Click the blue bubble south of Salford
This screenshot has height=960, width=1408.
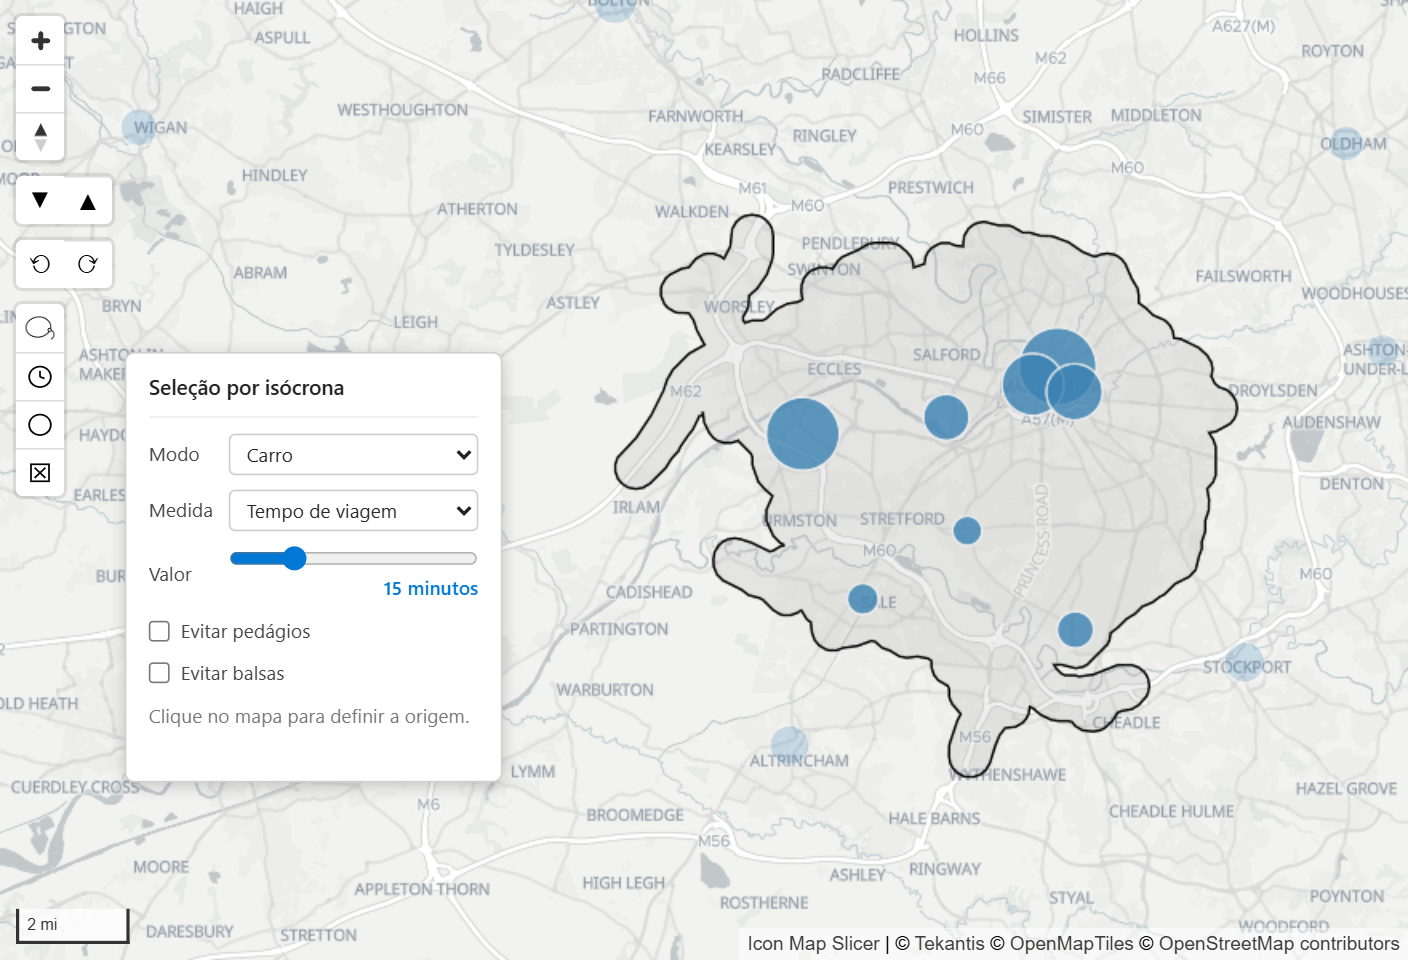coord(946,417)
